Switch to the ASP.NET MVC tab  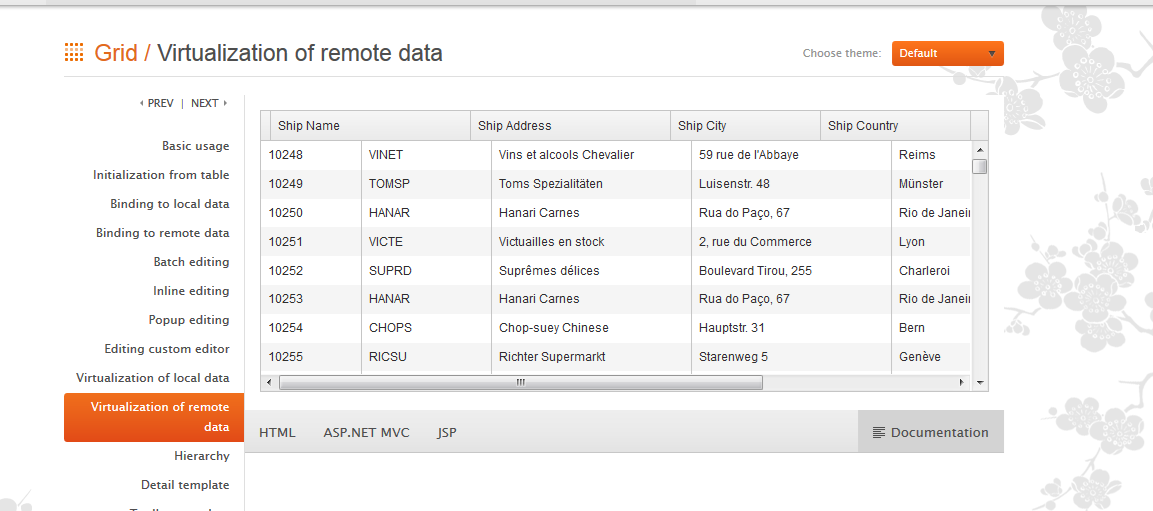[x=366, y=433]
